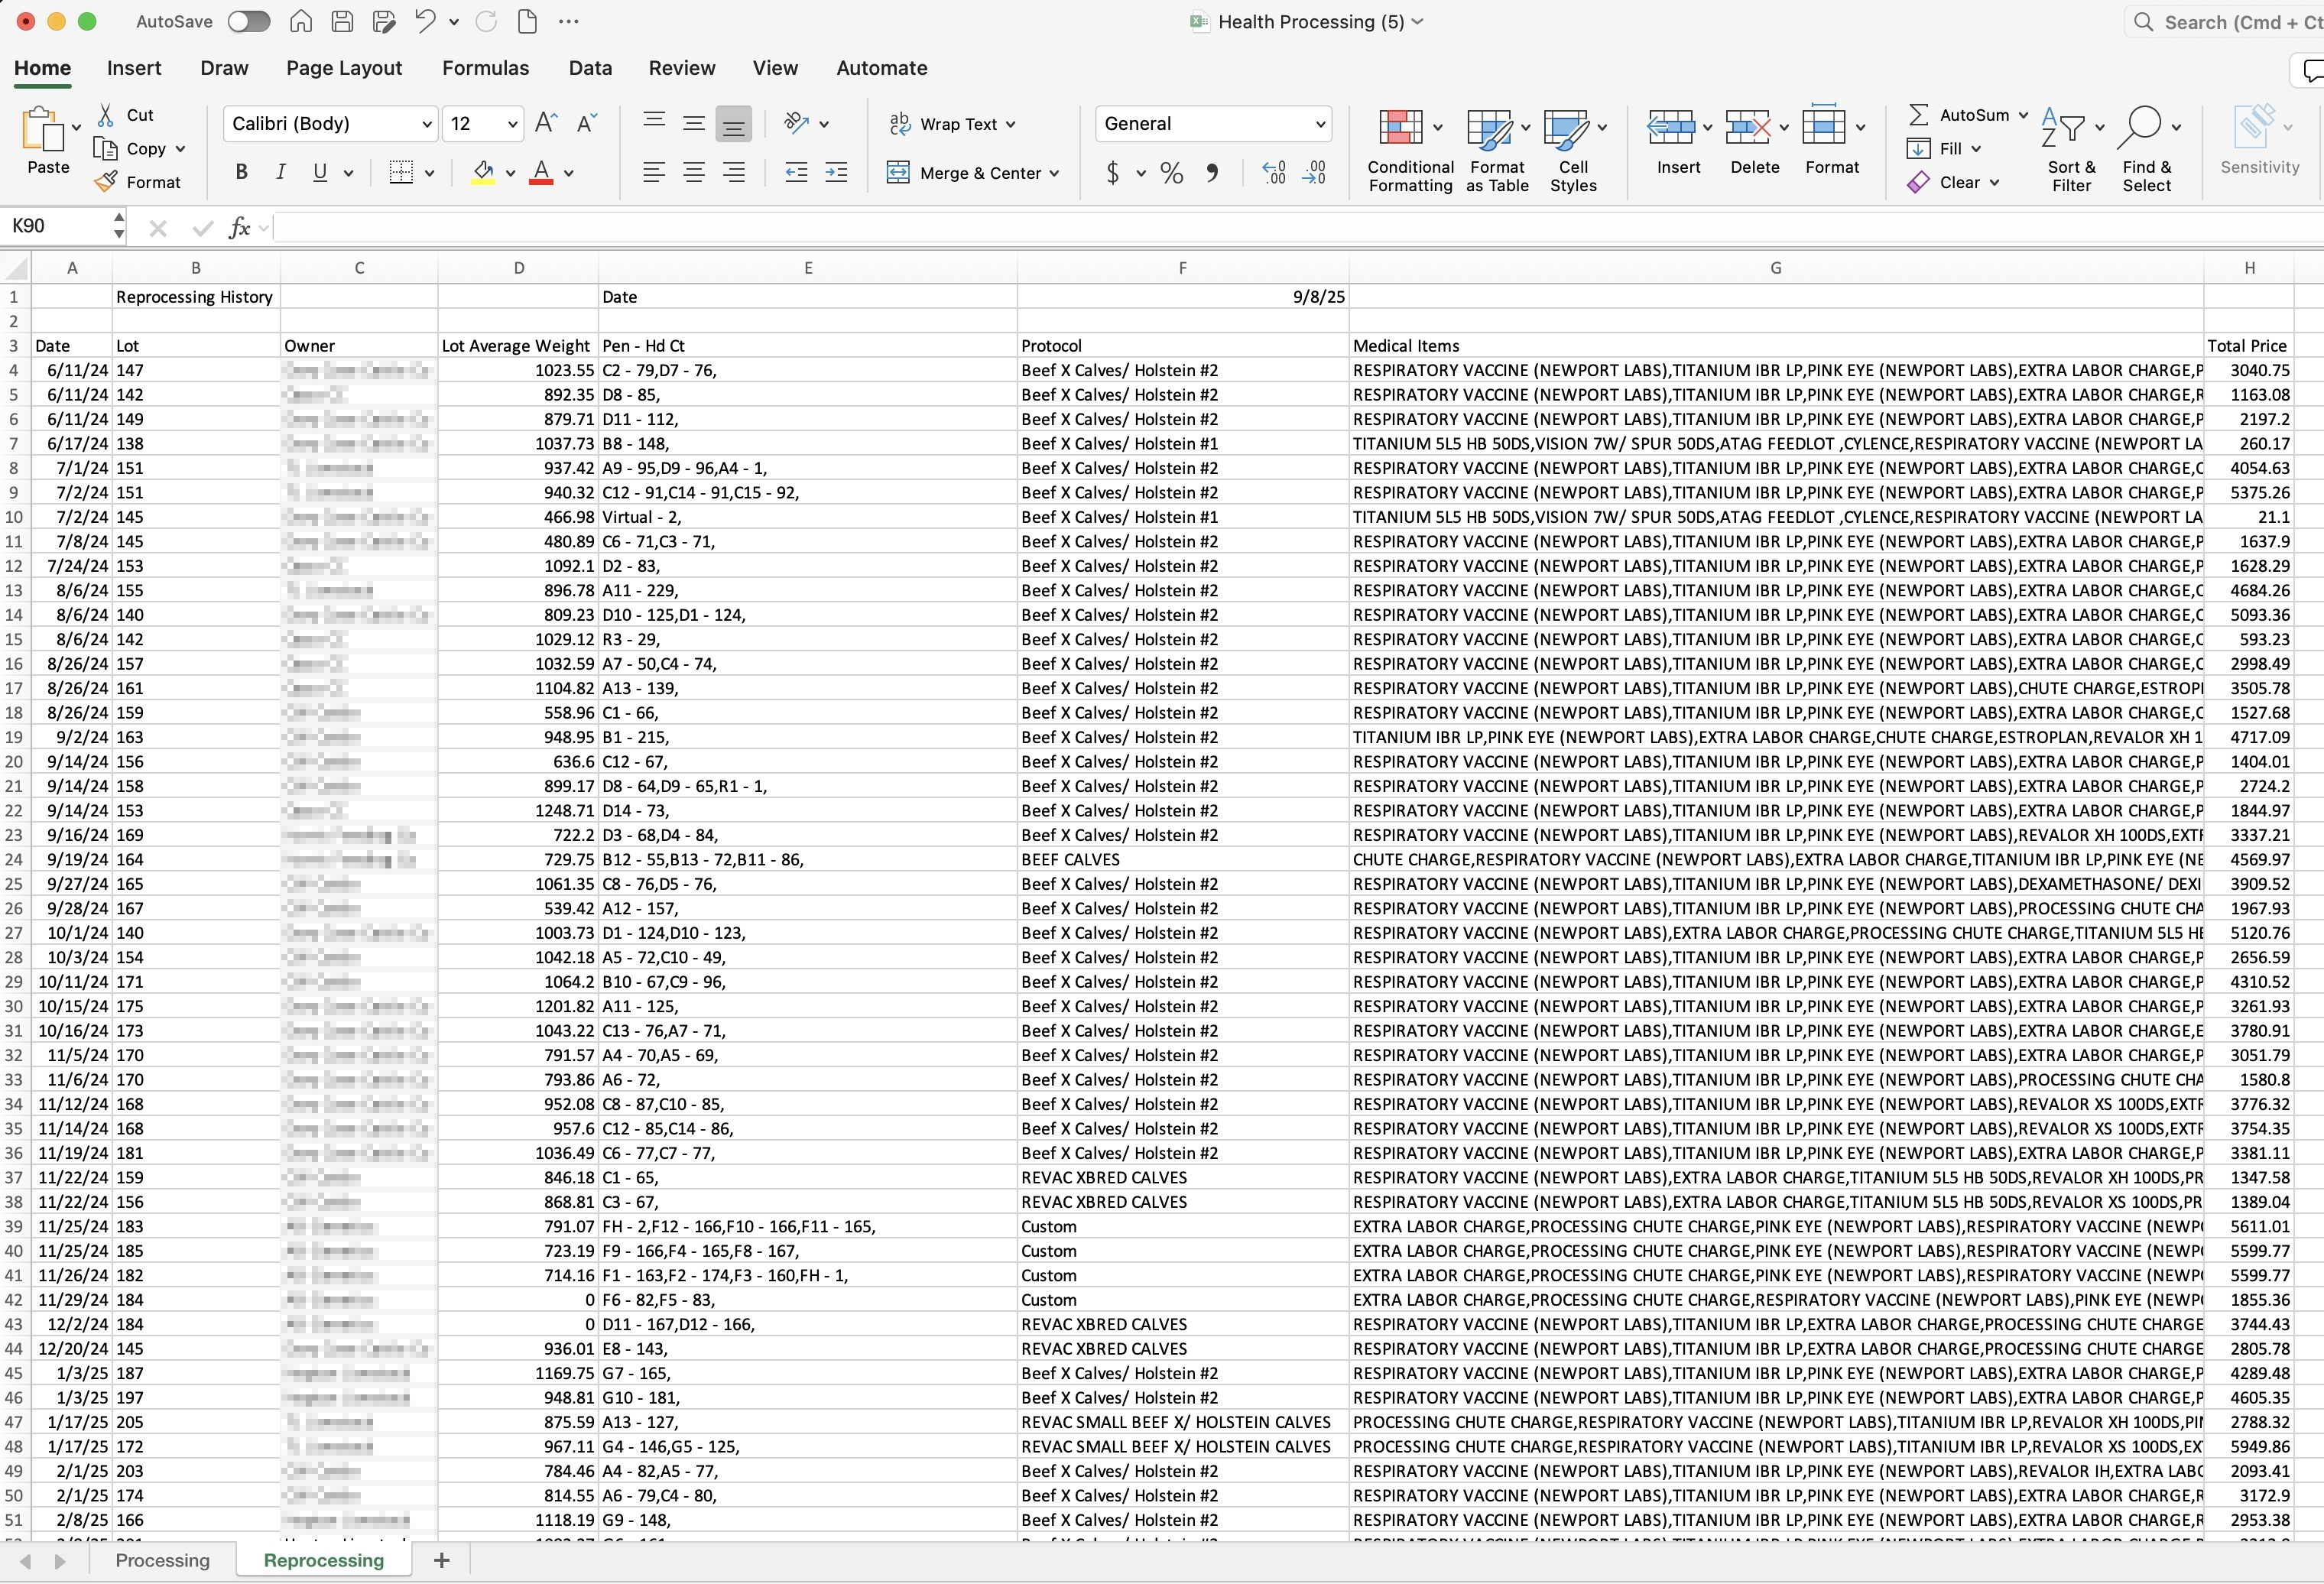2324x1584 pixels.
Task: Click the Merge & Center button
Action: (x=973, y=173)
